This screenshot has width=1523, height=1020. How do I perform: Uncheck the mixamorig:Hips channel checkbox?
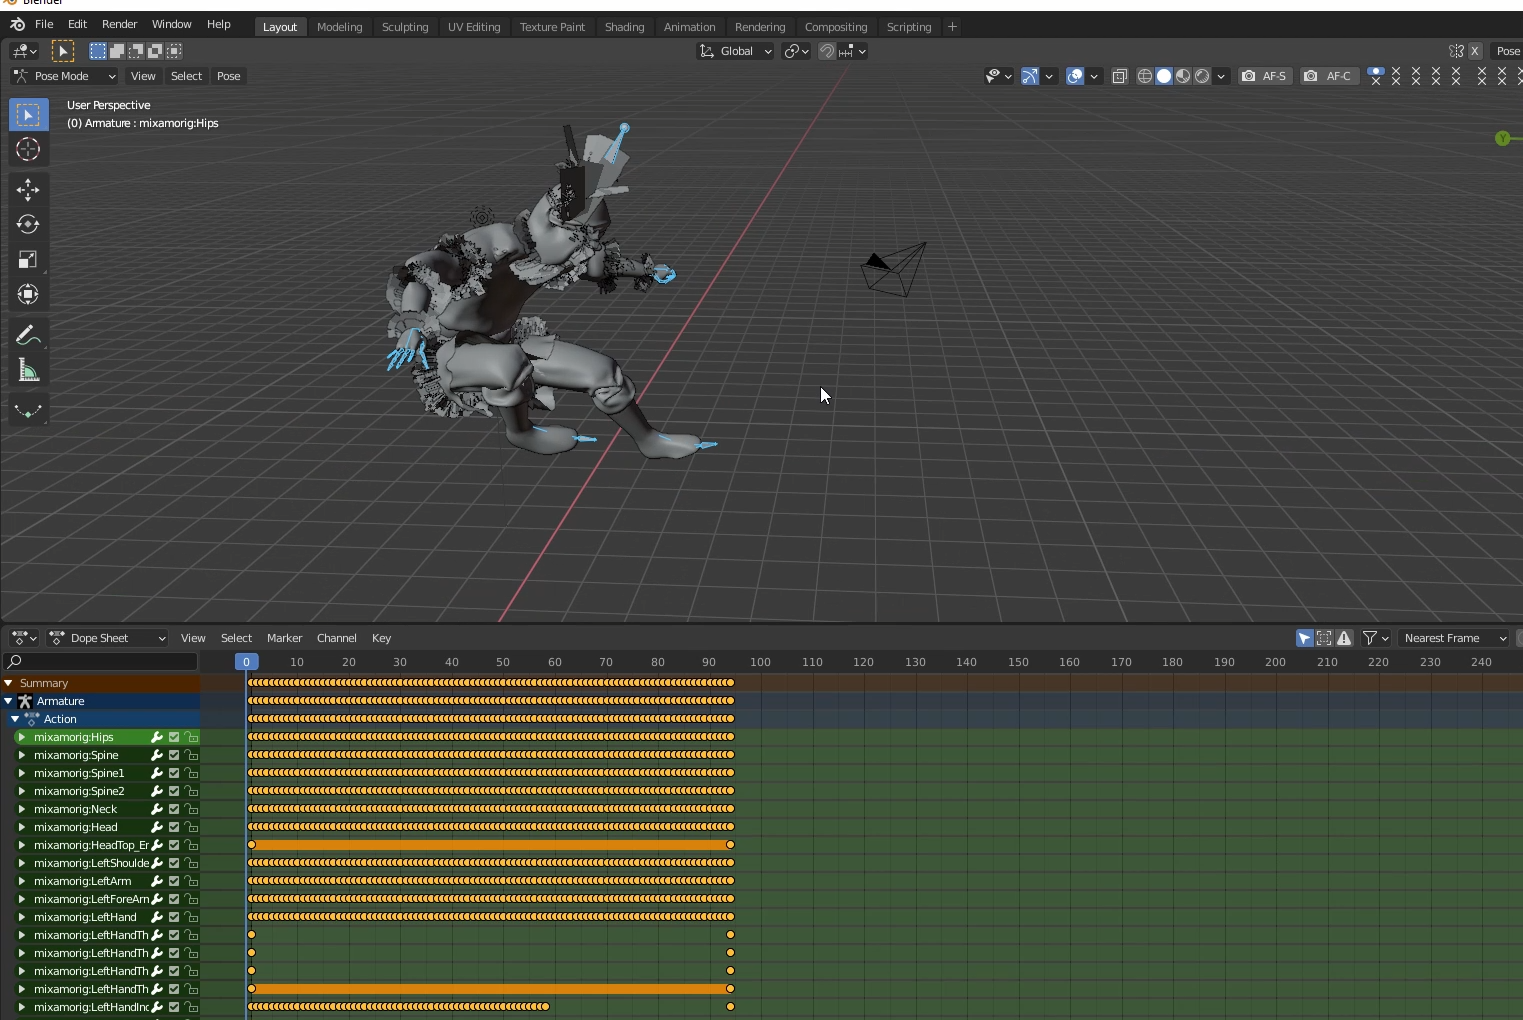pyautogui.click(x=174, y=737)
